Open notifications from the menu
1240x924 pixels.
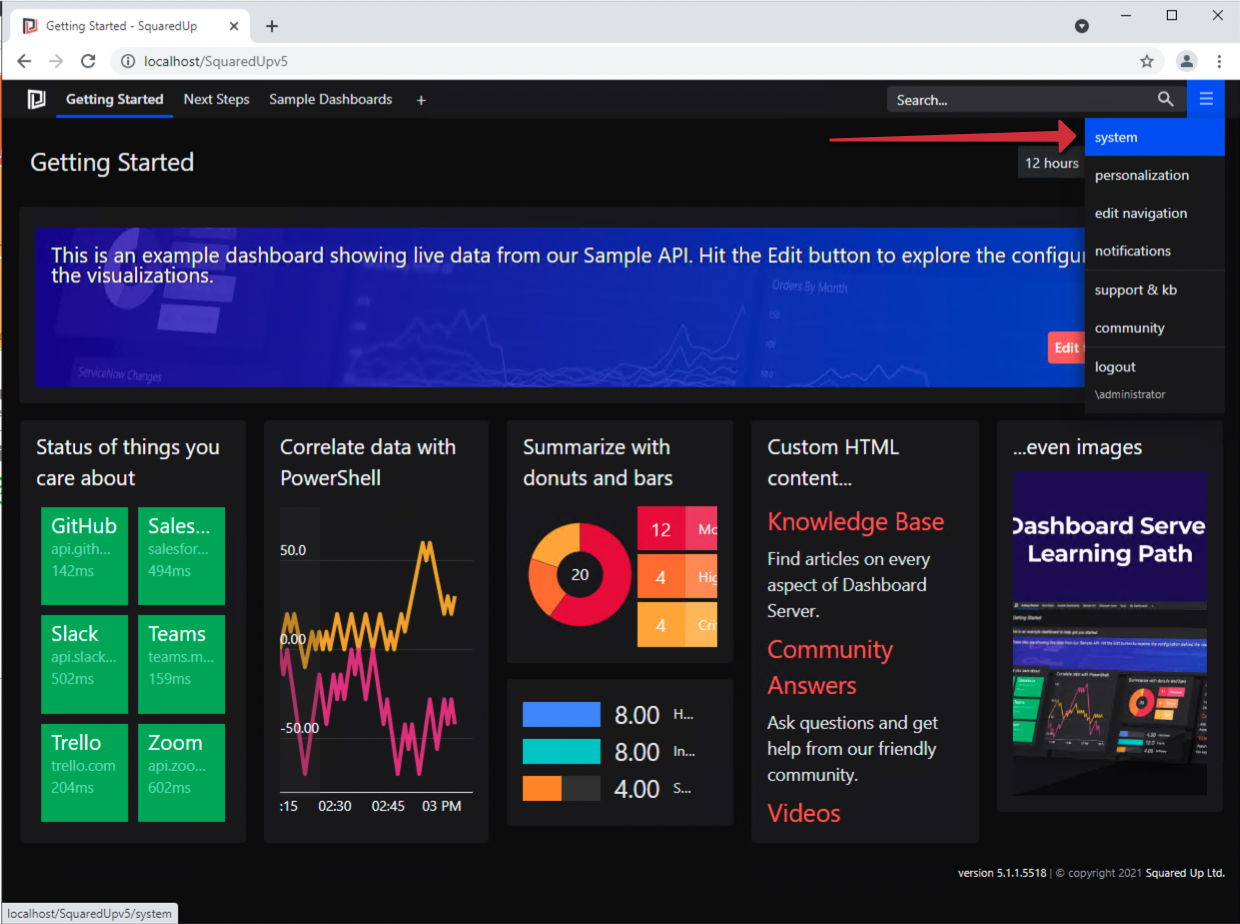(1154, 251)
